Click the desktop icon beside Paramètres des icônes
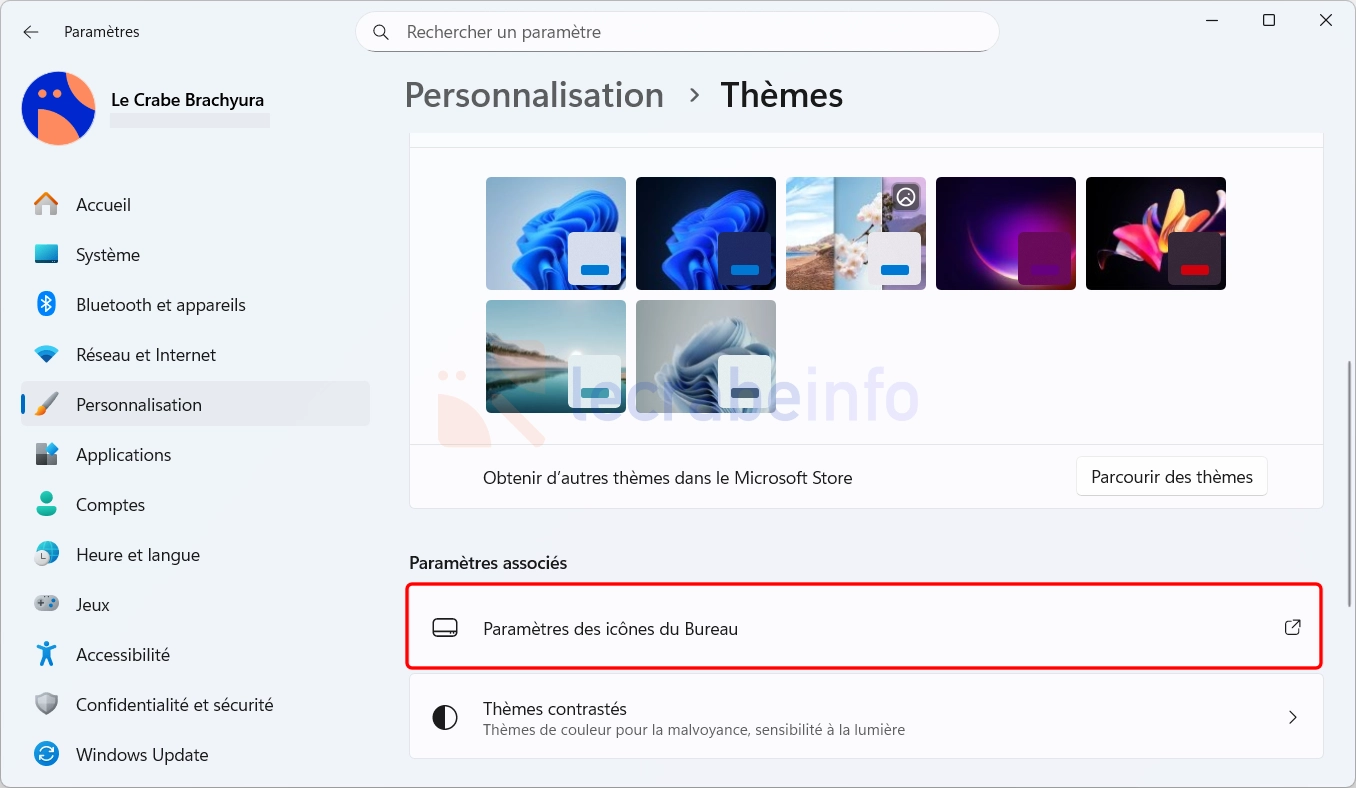Screen dimensions: 1356x788 tap(445, 628)
